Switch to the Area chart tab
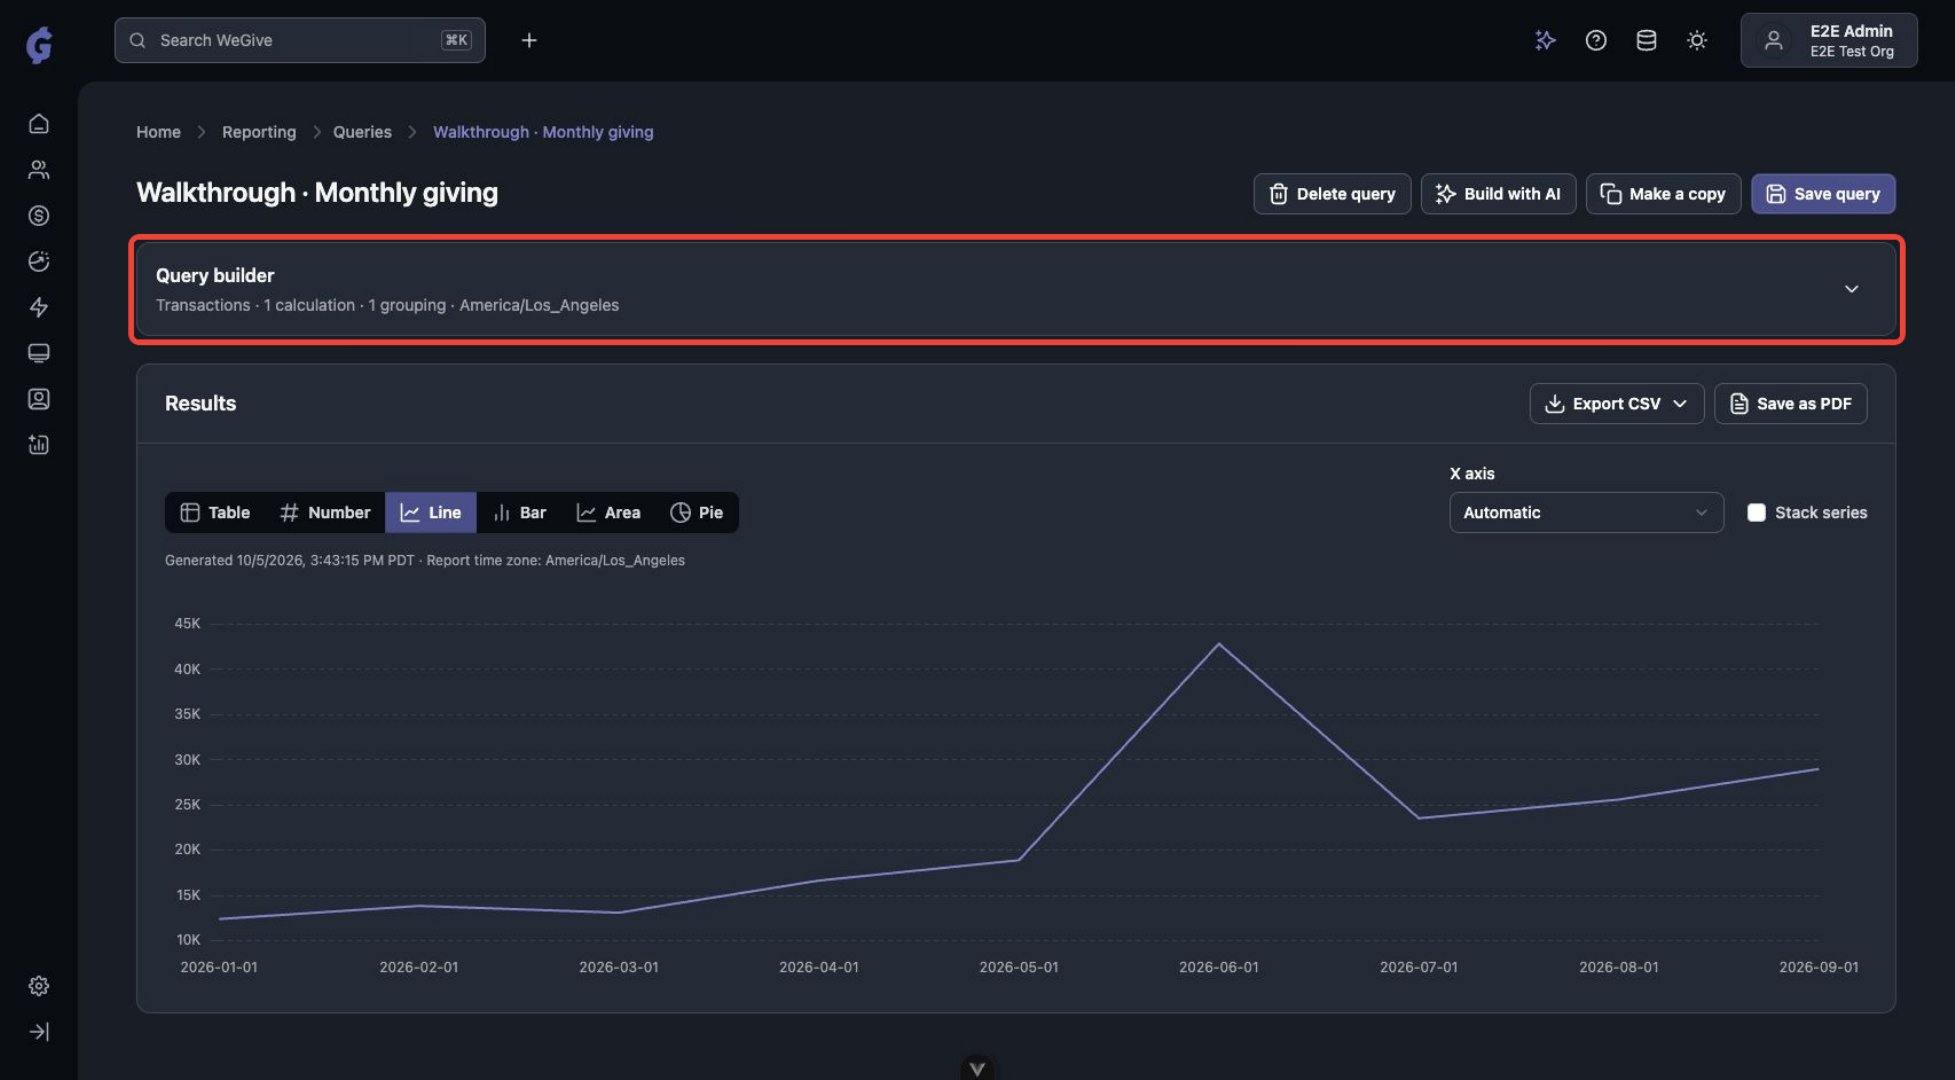Image resolution: width=1955 pixels, height=1080 pixels. (x=608, y=512)
